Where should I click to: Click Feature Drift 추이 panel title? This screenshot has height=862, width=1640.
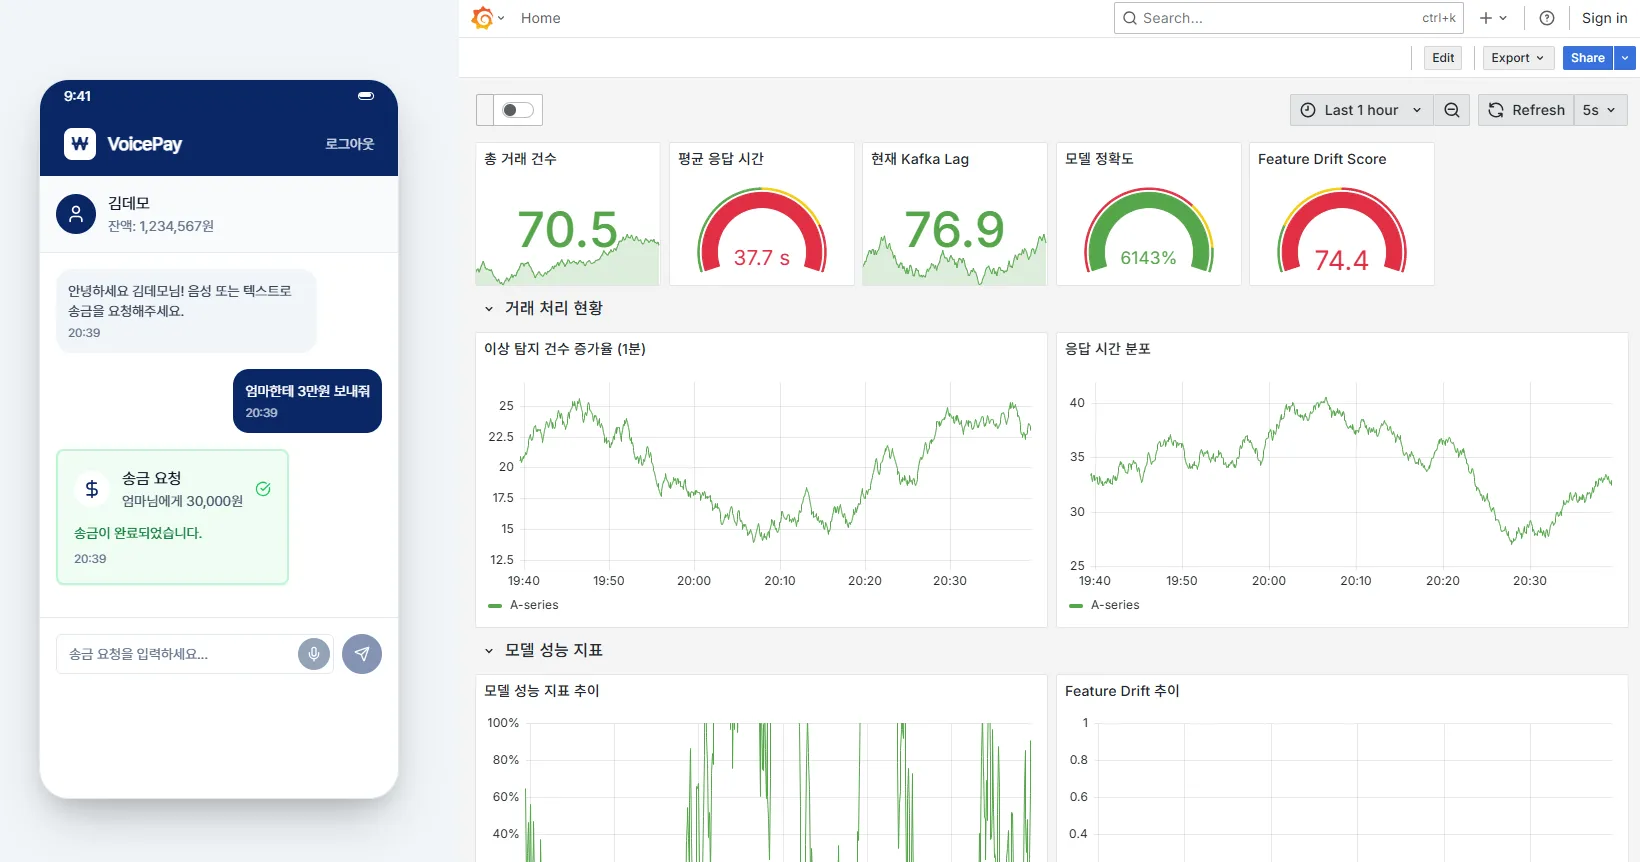pos(1122,691)
